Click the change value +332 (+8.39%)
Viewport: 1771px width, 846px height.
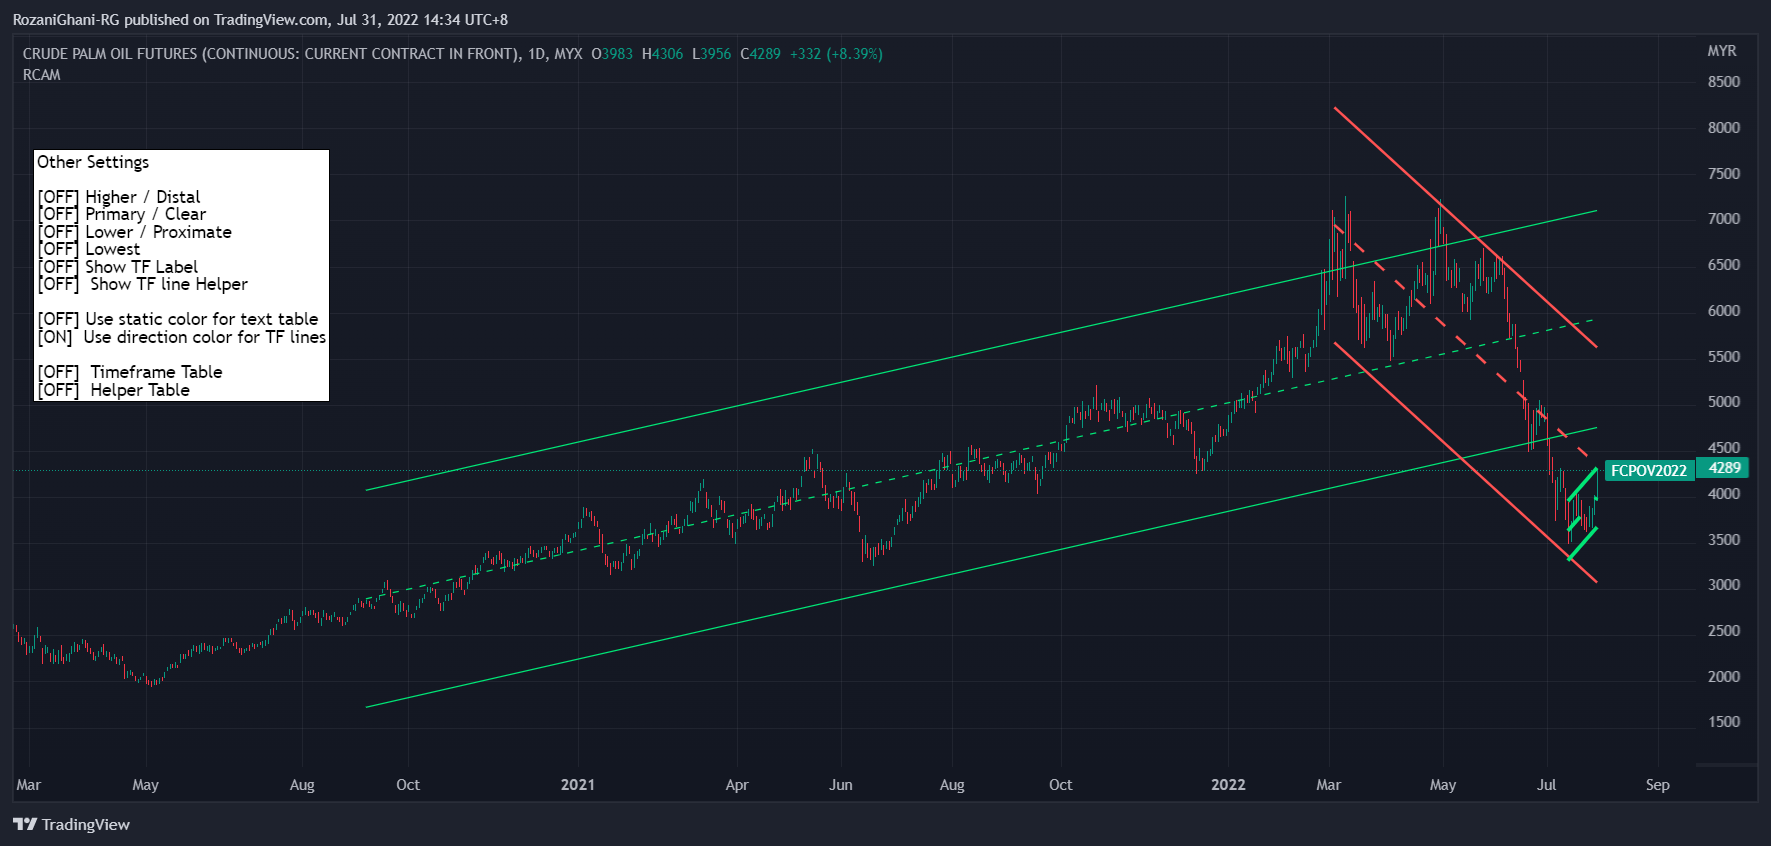pyautogui.click(x=836, y=54)
